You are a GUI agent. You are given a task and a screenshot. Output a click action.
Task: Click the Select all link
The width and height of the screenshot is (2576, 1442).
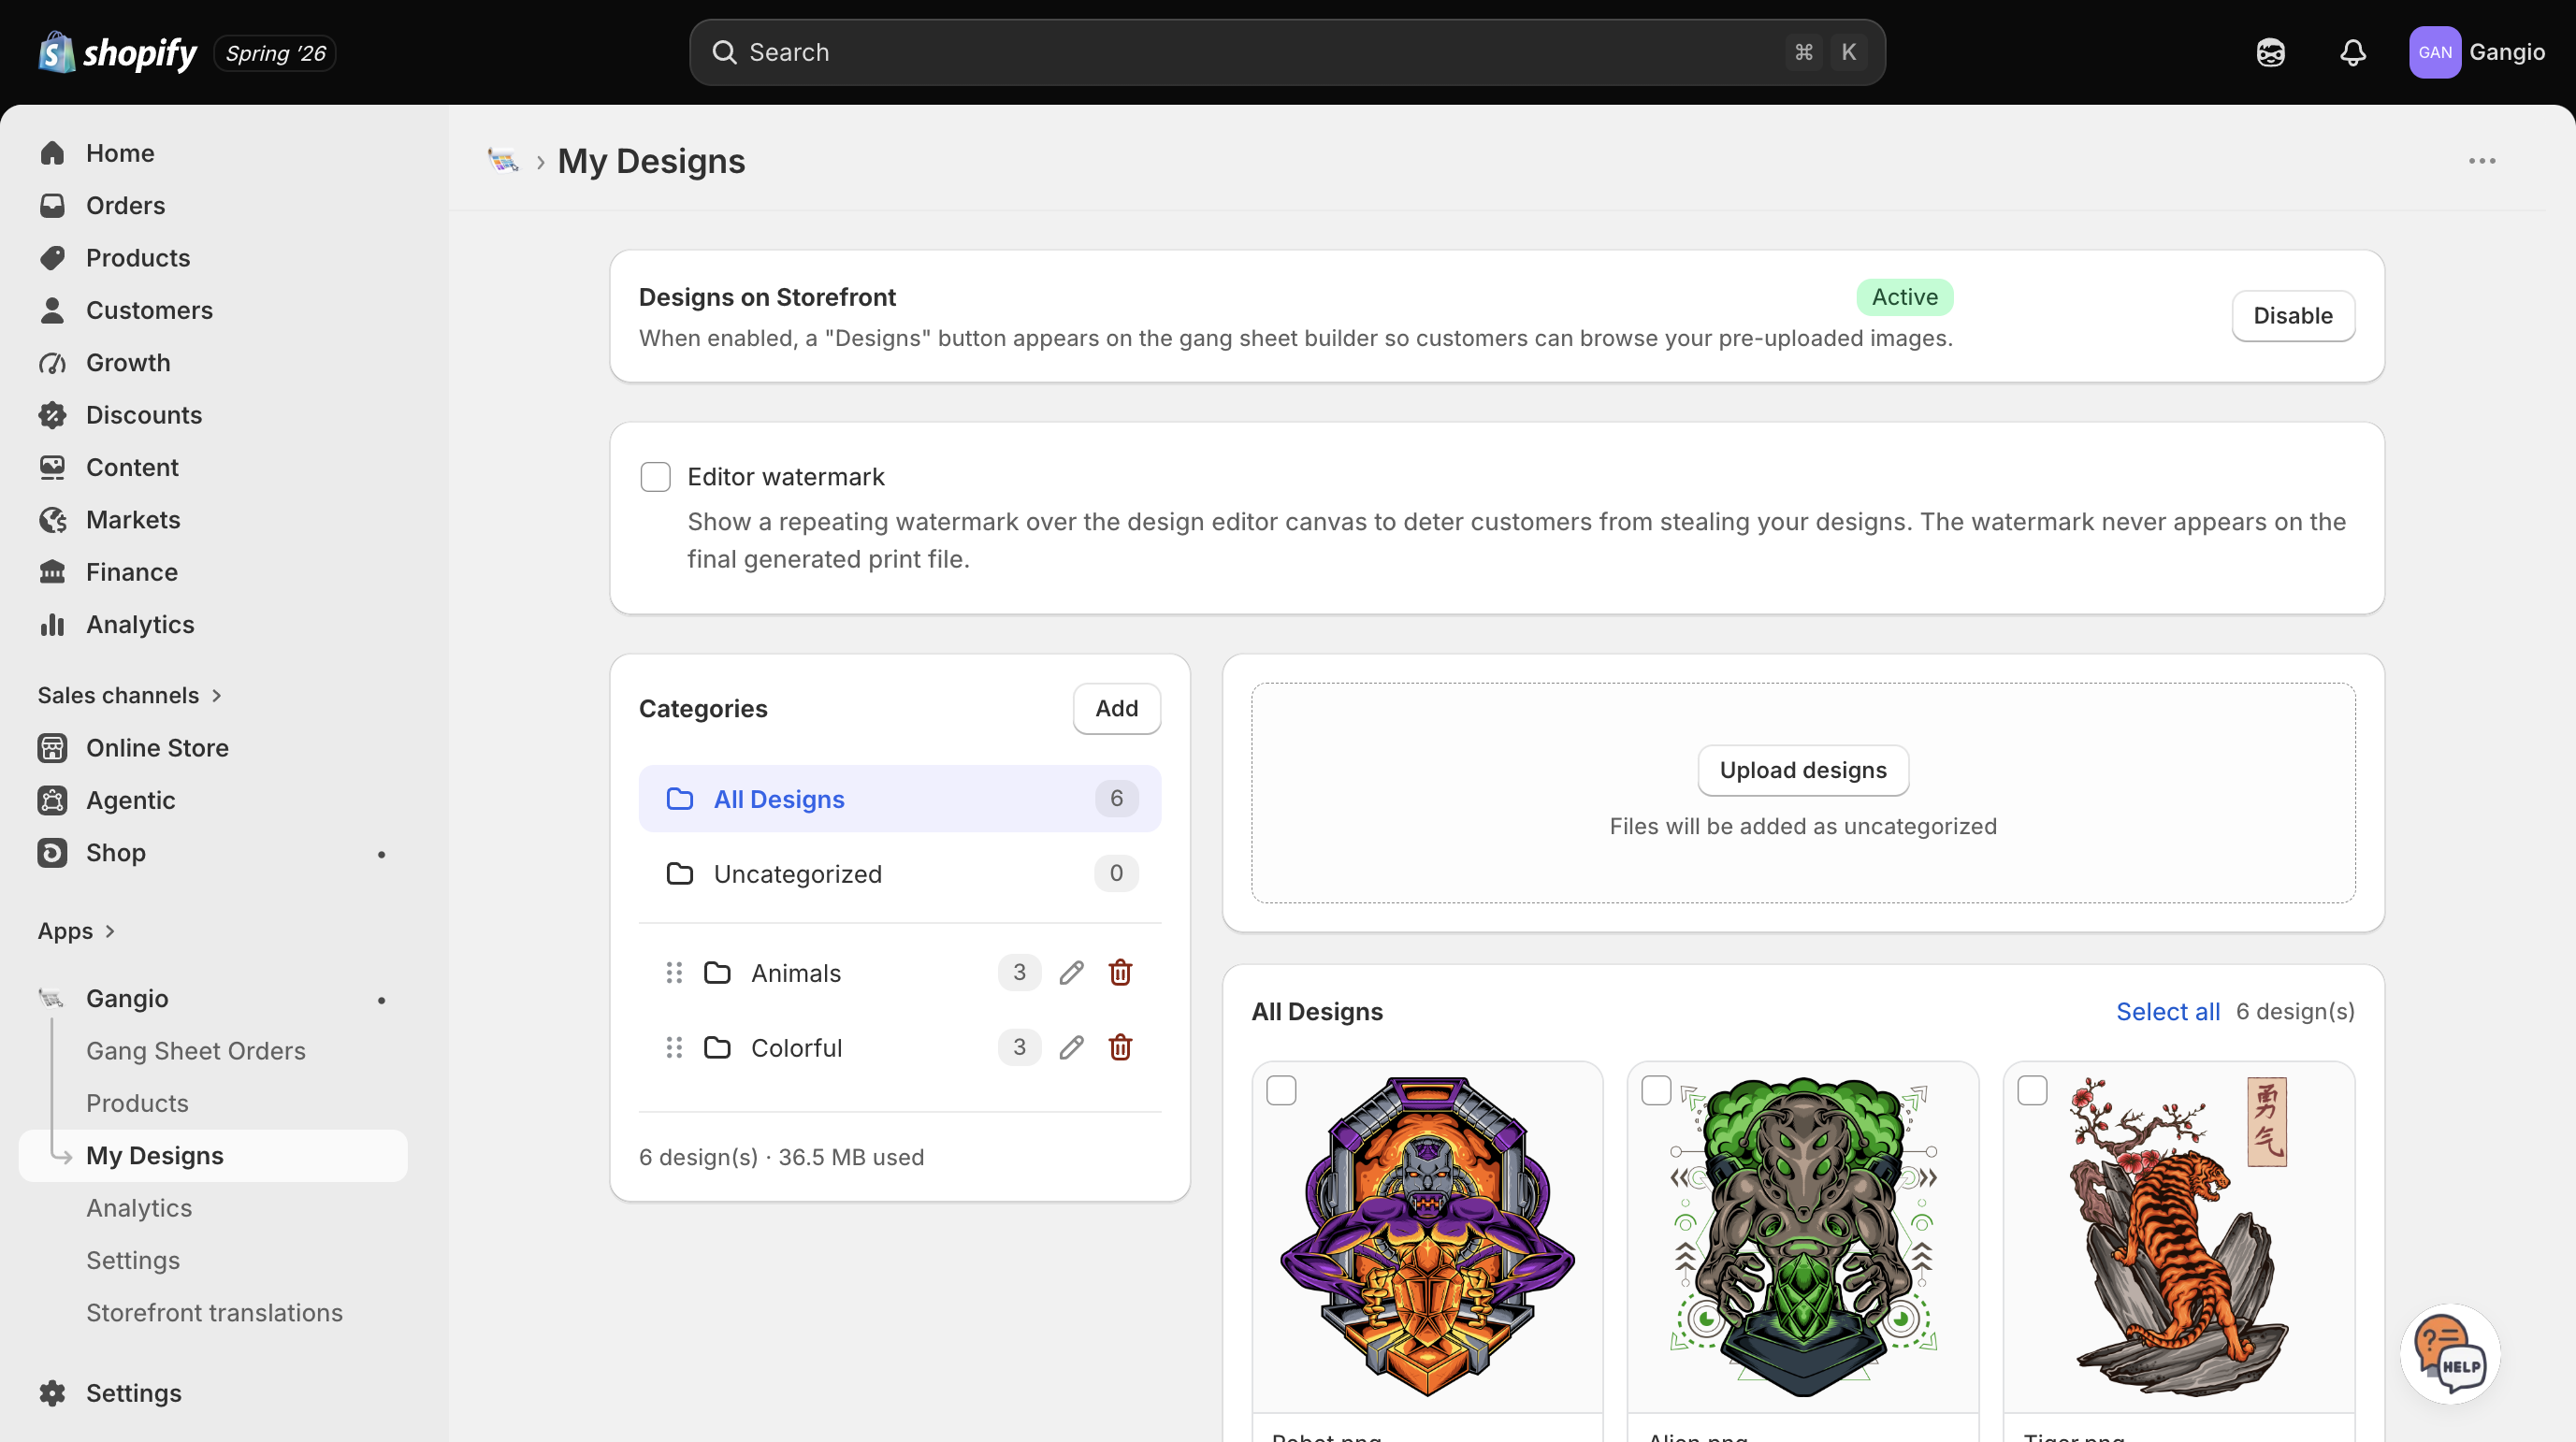(2168, 1011)
